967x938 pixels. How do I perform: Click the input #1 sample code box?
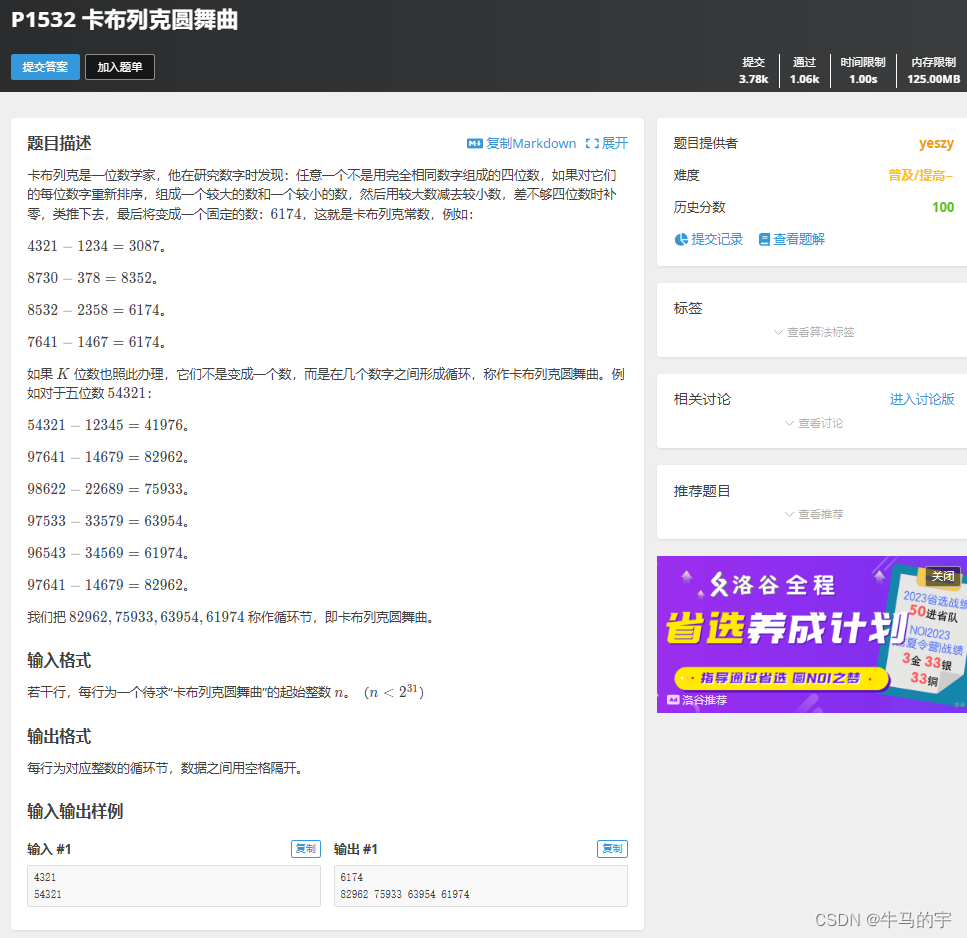(x=174, y=886)
